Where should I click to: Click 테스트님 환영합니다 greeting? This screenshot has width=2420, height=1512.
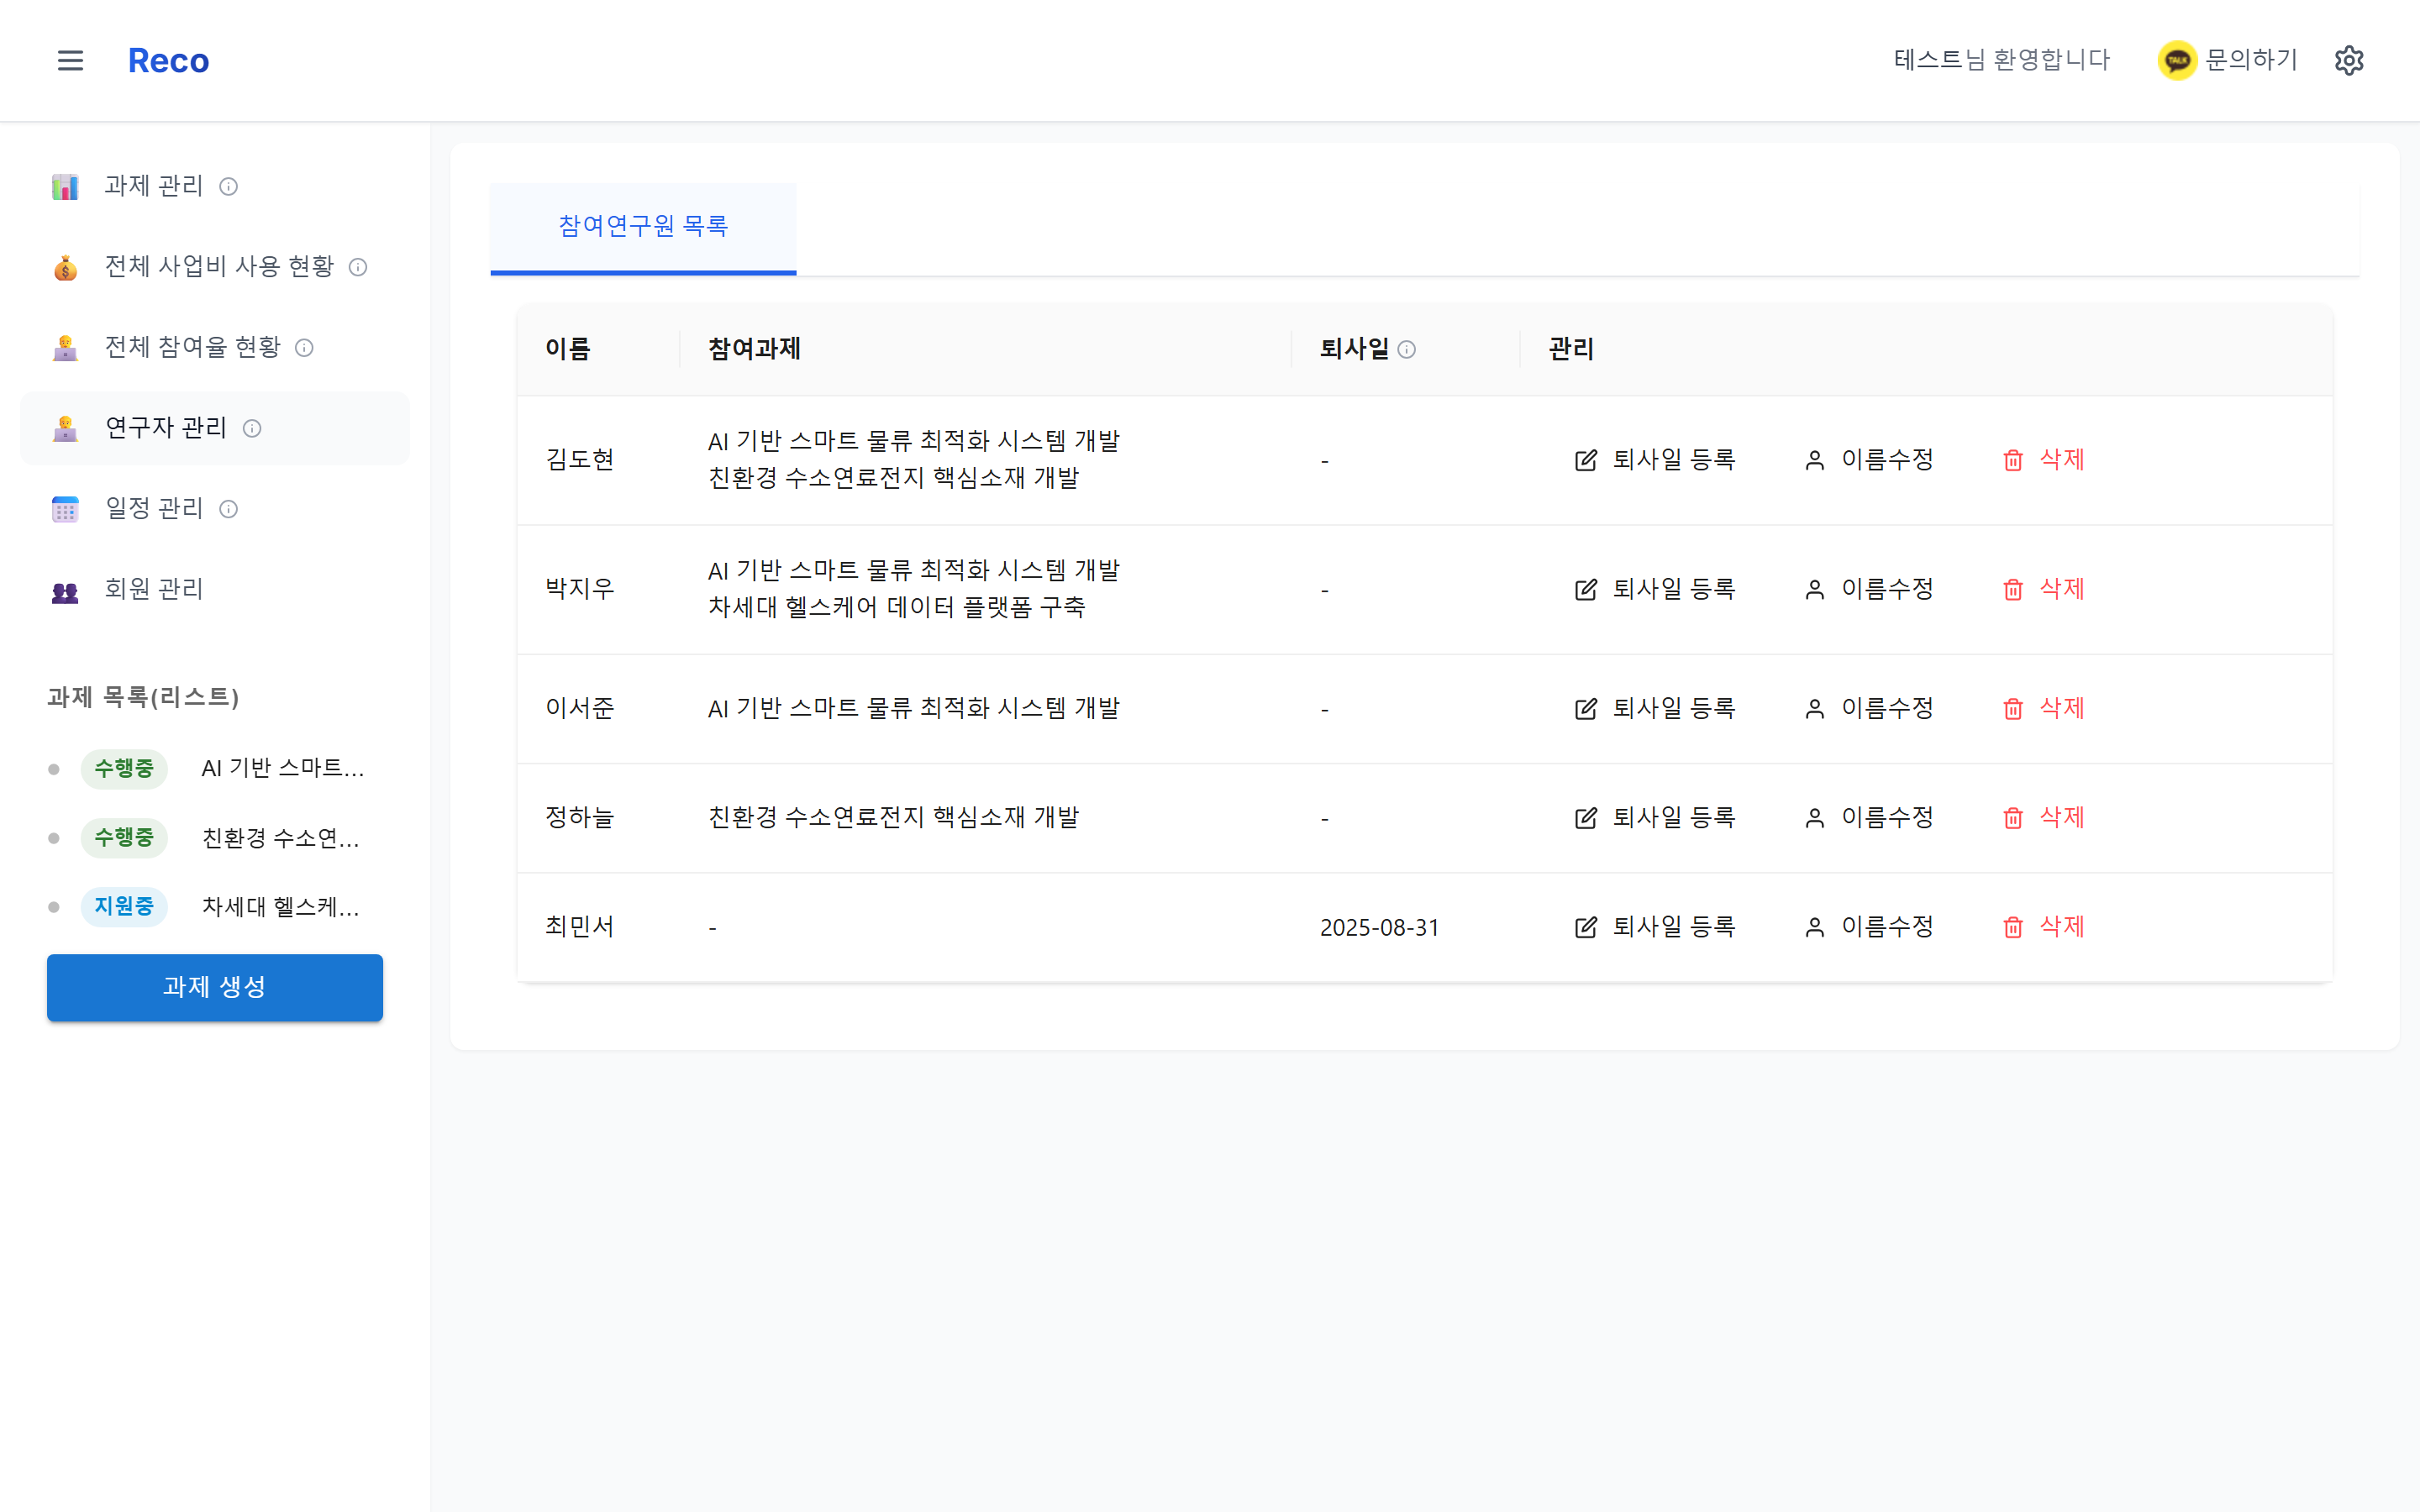[2001, 60]
